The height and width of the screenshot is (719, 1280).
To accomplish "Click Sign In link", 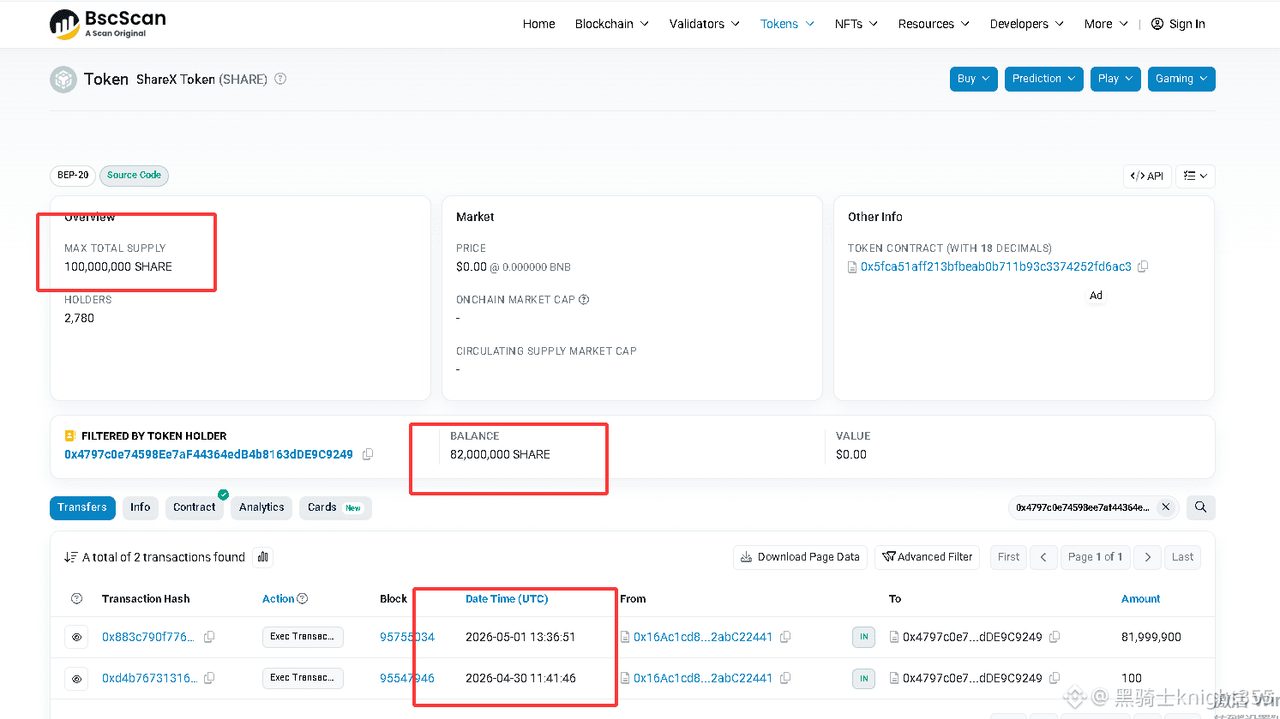I will pos(1178,24).
